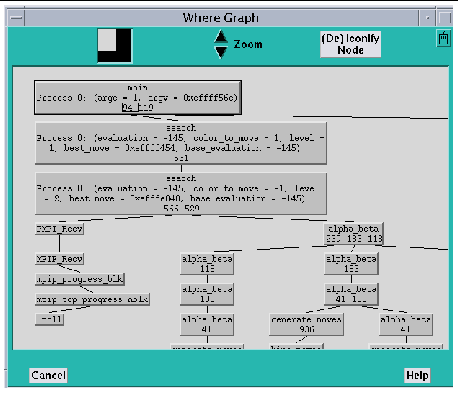Click the Zoom label

[248, 44]
